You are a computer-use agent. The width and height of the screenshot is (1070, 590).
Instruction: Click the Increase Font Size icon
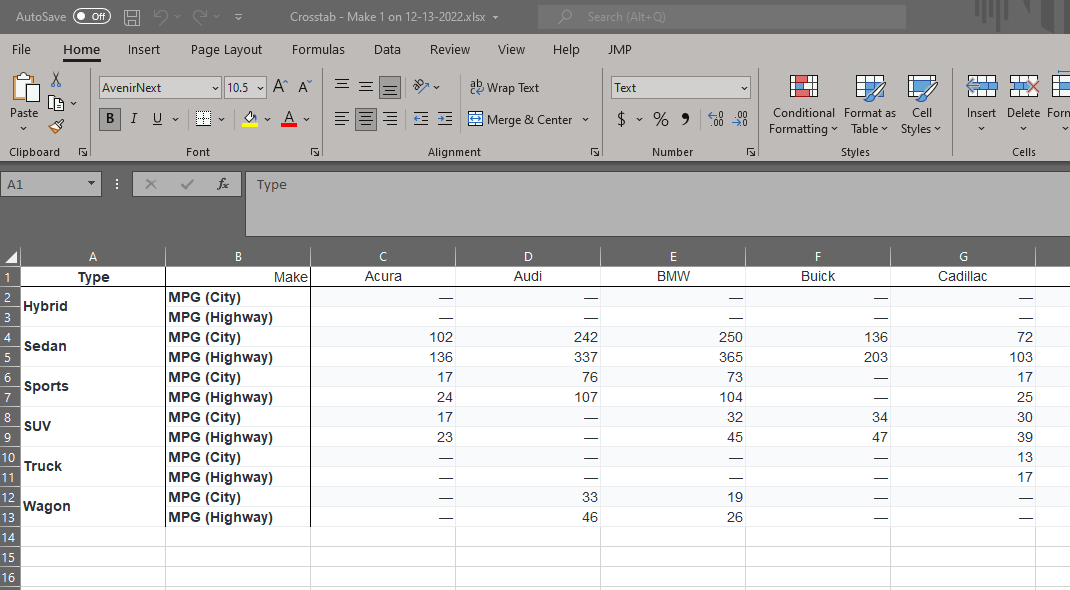(x=281, y=88)
